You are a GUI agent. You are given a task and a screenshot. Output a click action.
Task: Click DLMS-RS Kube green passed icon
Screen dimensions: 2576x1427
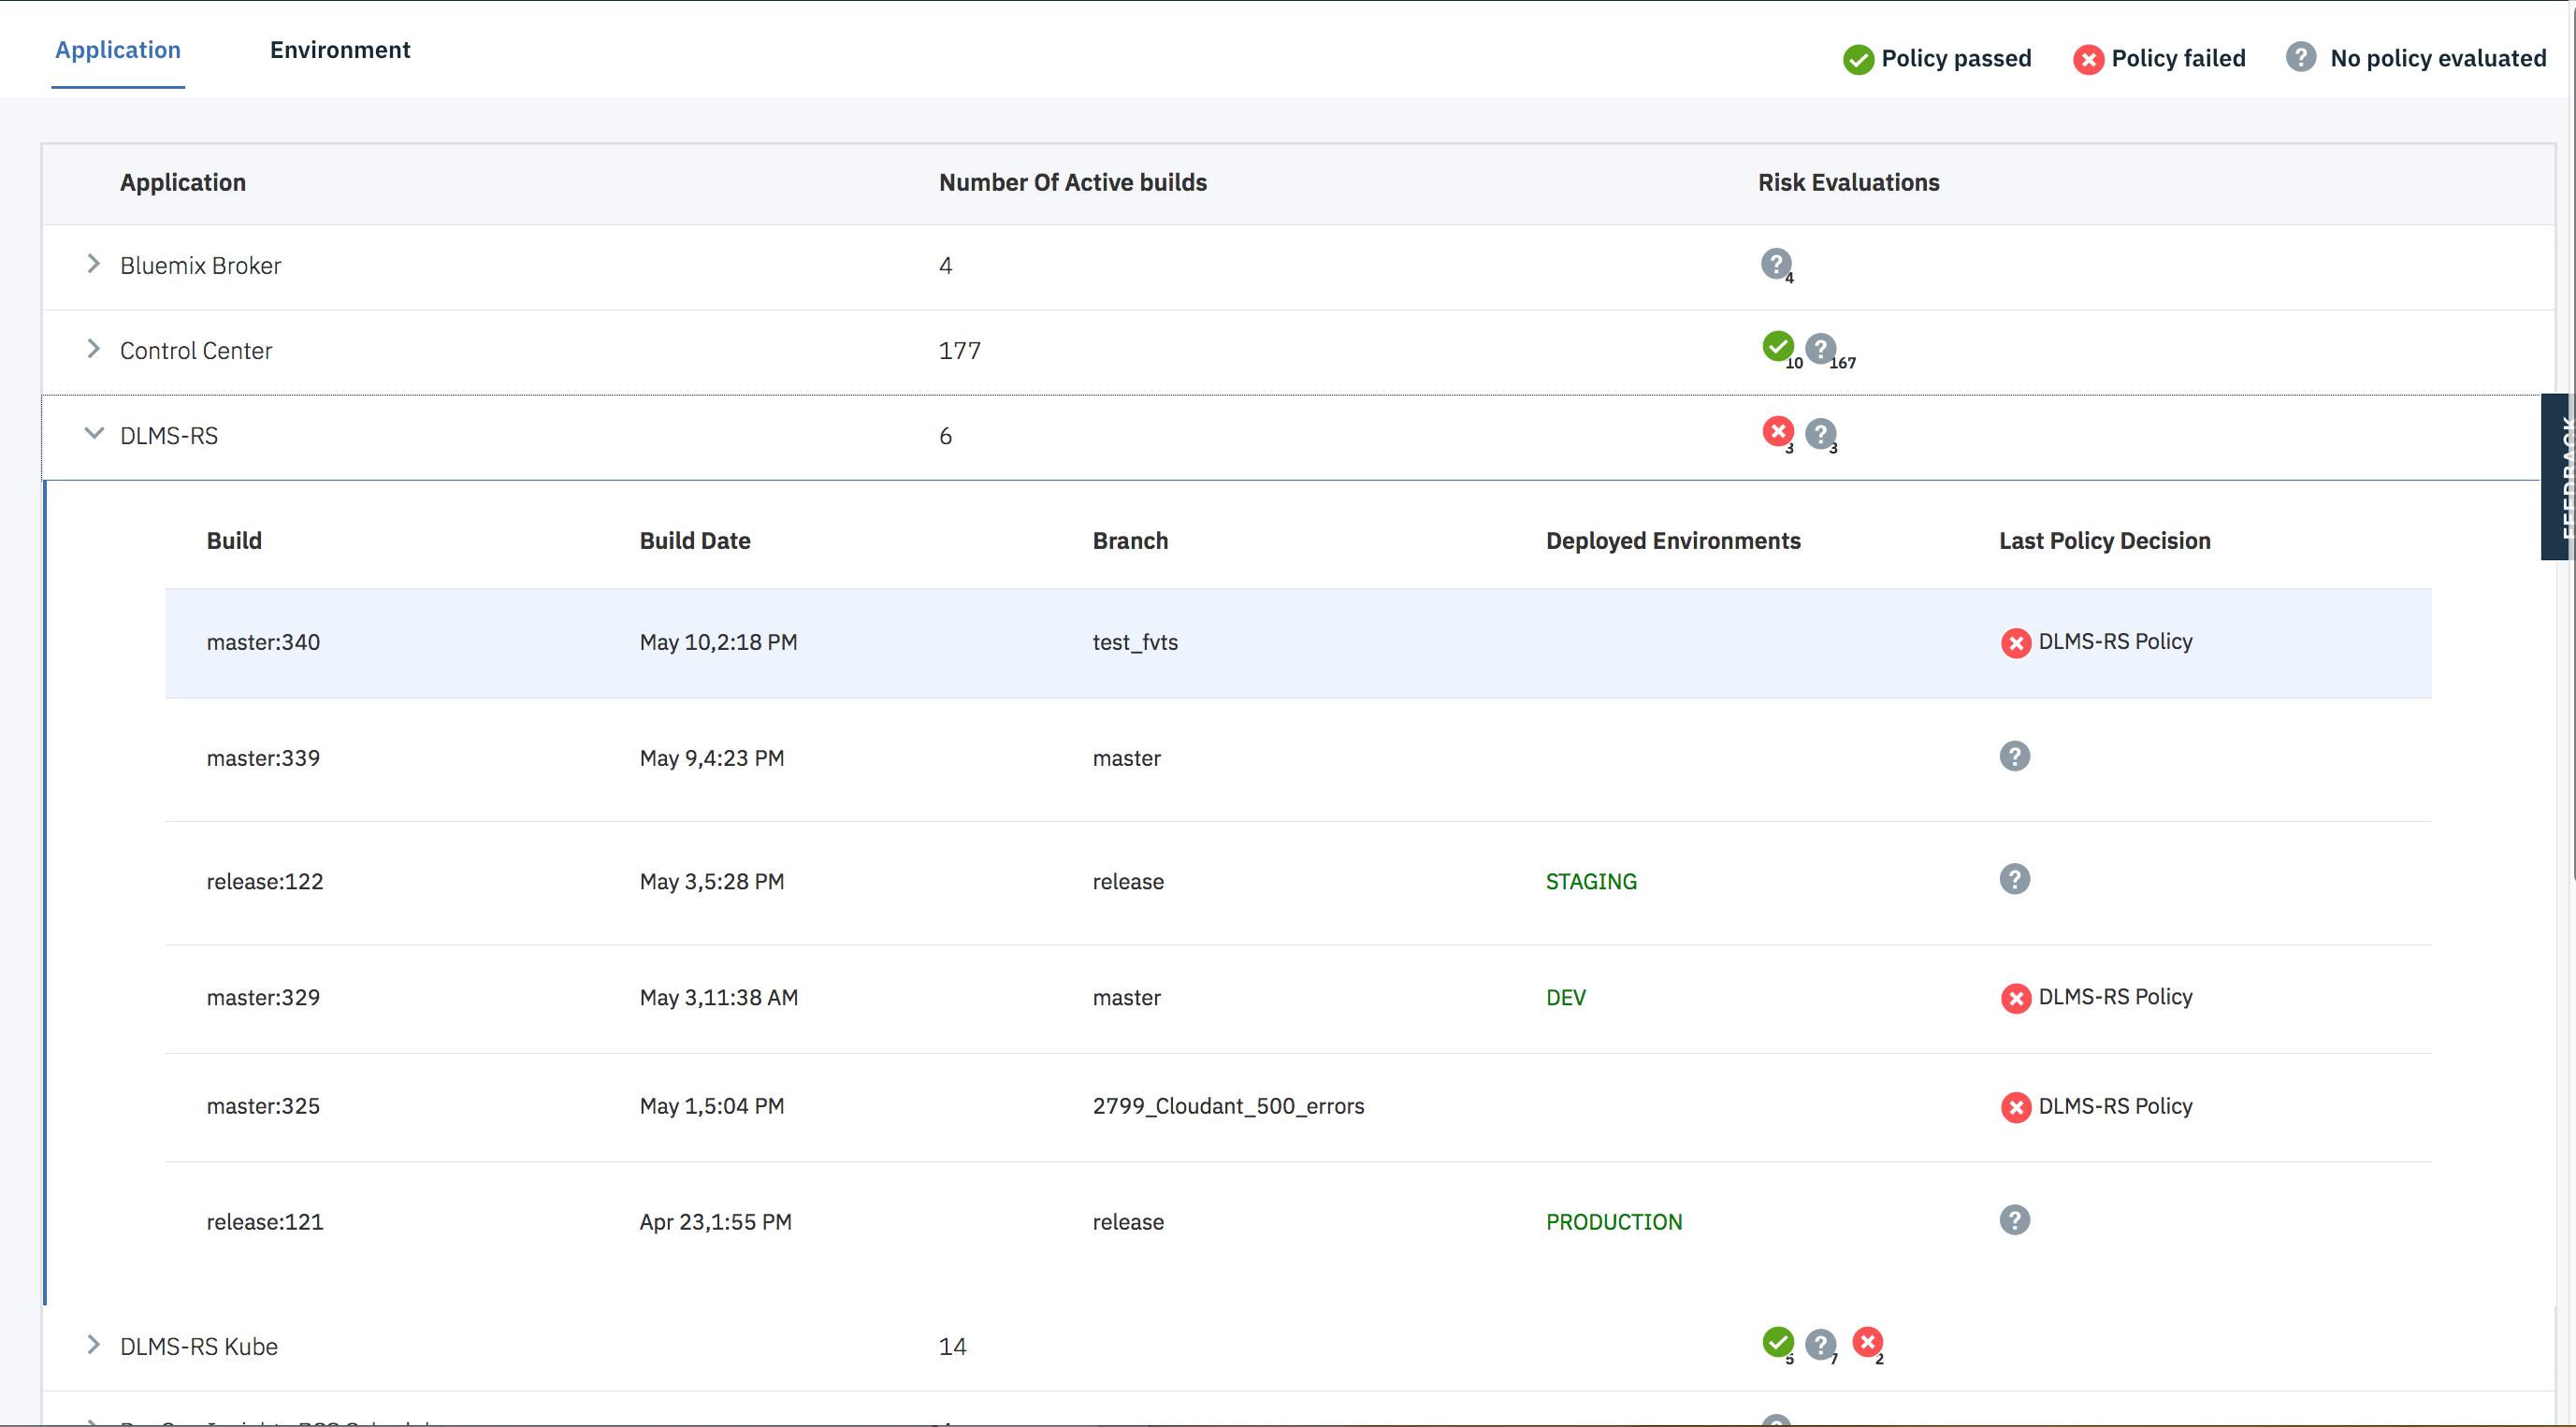pyautogui.click(x=1777, y=1342)
